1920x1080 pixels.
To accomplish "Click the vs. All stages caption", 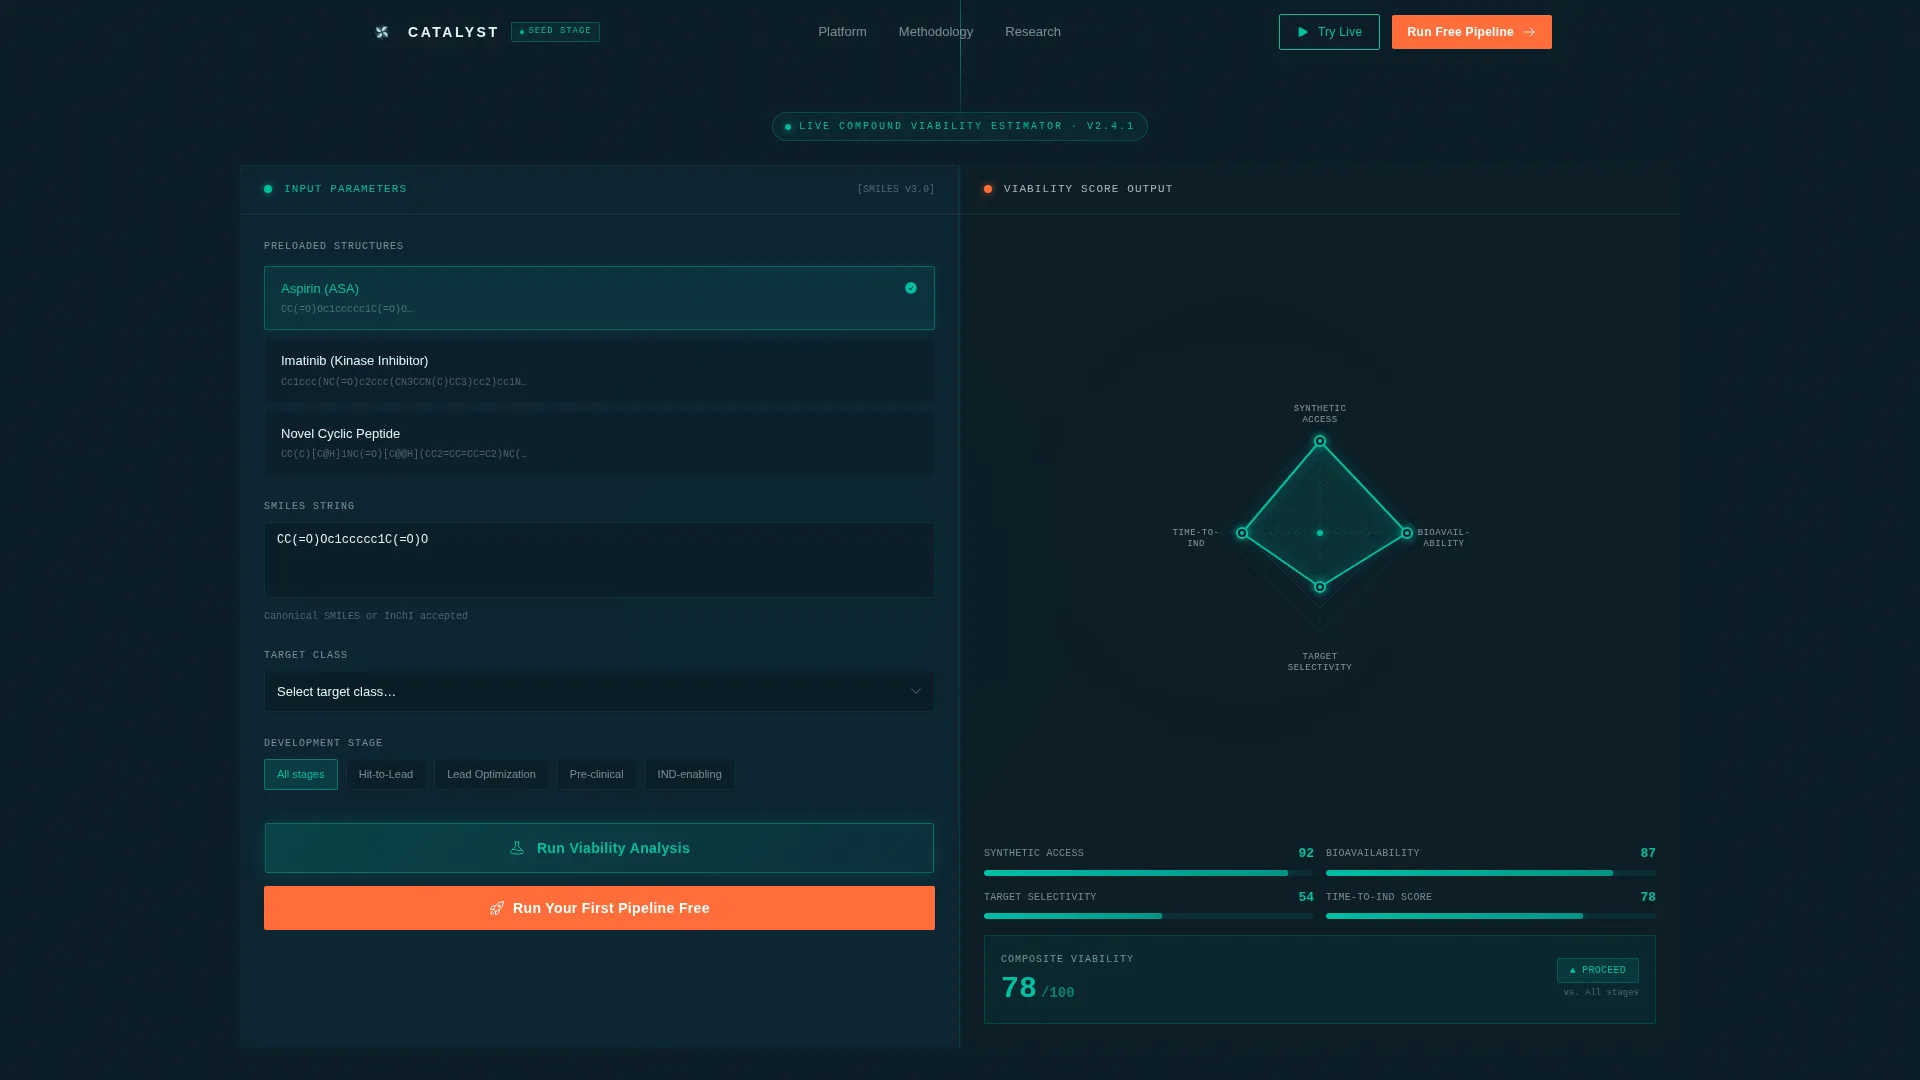I will coord(1601,993).
